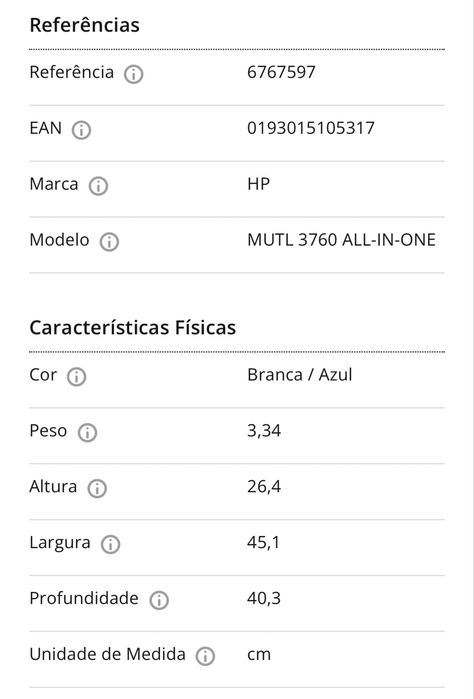Click the cm unit value
474x699 pixels.
[x=259, y=655]
